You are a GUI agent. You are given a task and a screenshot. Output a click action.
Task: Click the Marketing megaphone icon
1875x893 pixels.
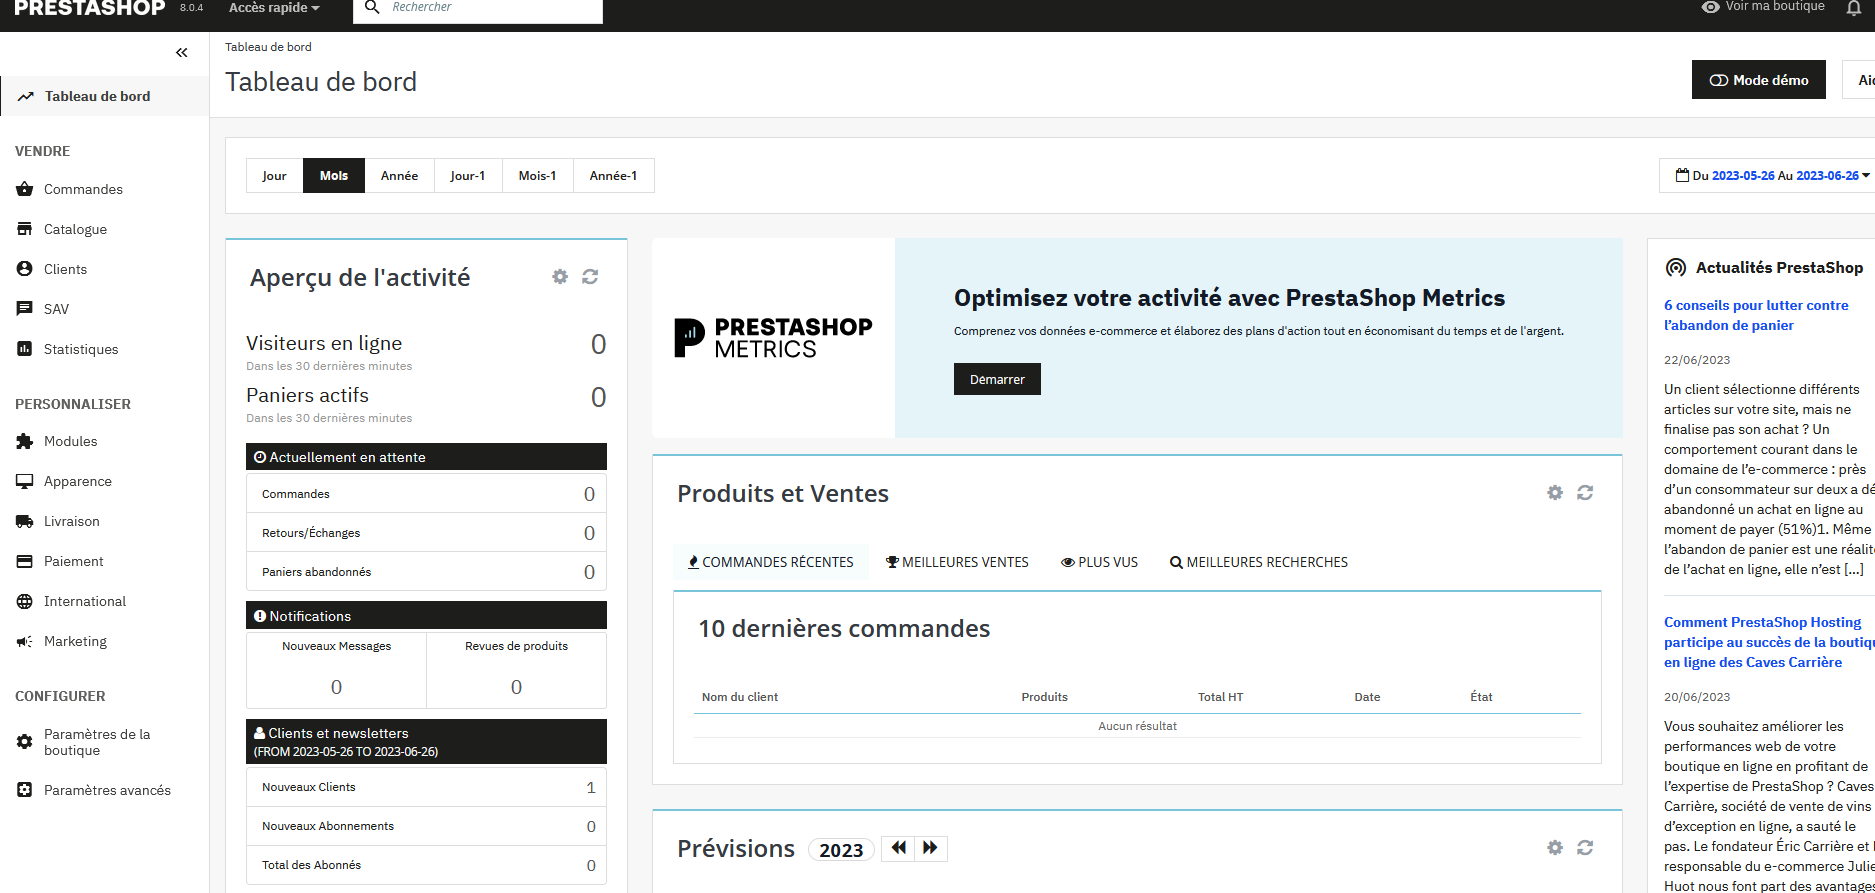pyautogui.click(x=25, y=641)
